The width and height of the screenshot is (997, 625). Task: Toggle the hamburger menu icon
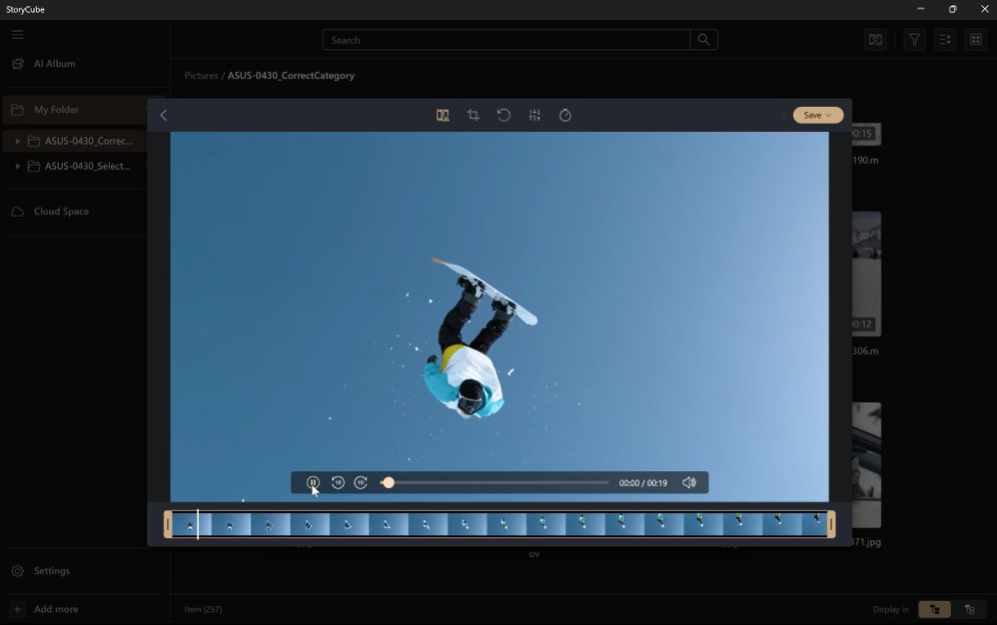click(x=17, y=34)
